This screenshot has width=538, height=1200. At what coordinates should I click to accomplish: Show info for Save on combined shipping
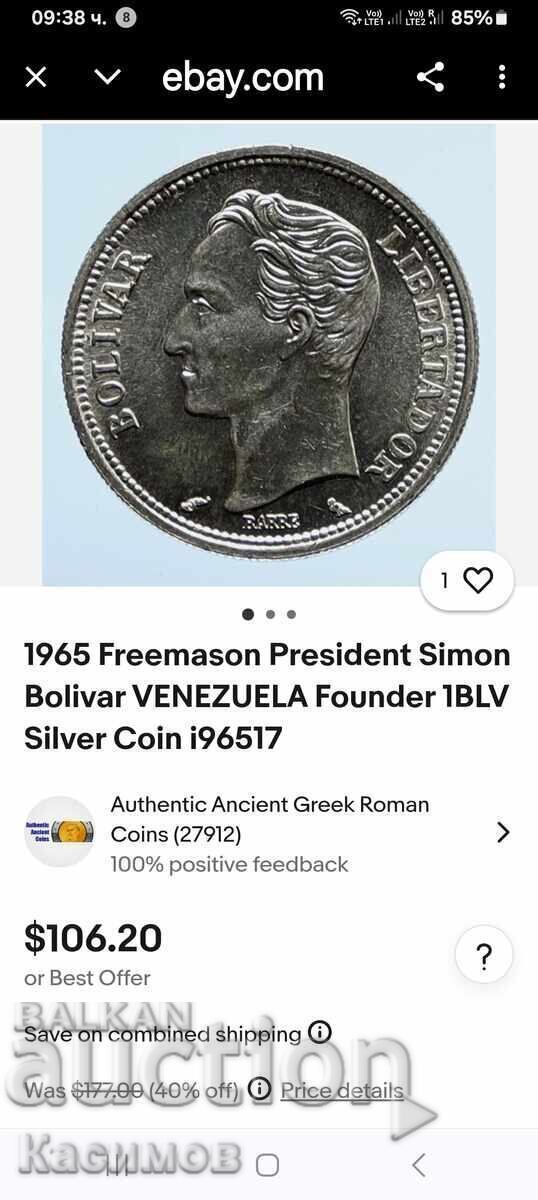click(x=320, y=1033)
